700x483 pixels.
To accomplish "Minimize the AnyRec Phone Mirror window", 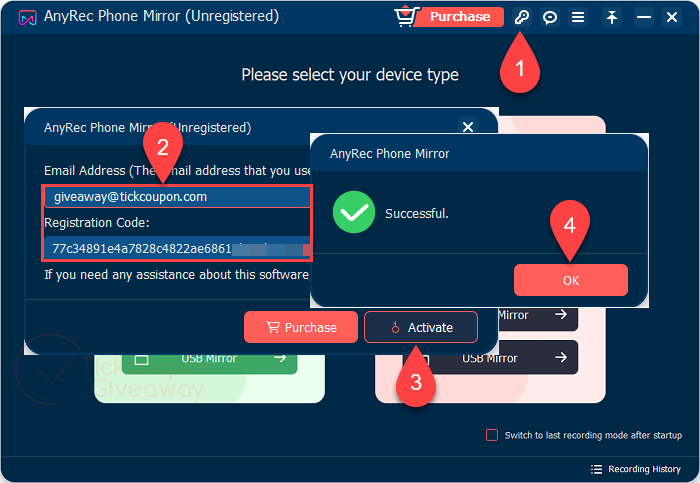I will tap(644, 17).
